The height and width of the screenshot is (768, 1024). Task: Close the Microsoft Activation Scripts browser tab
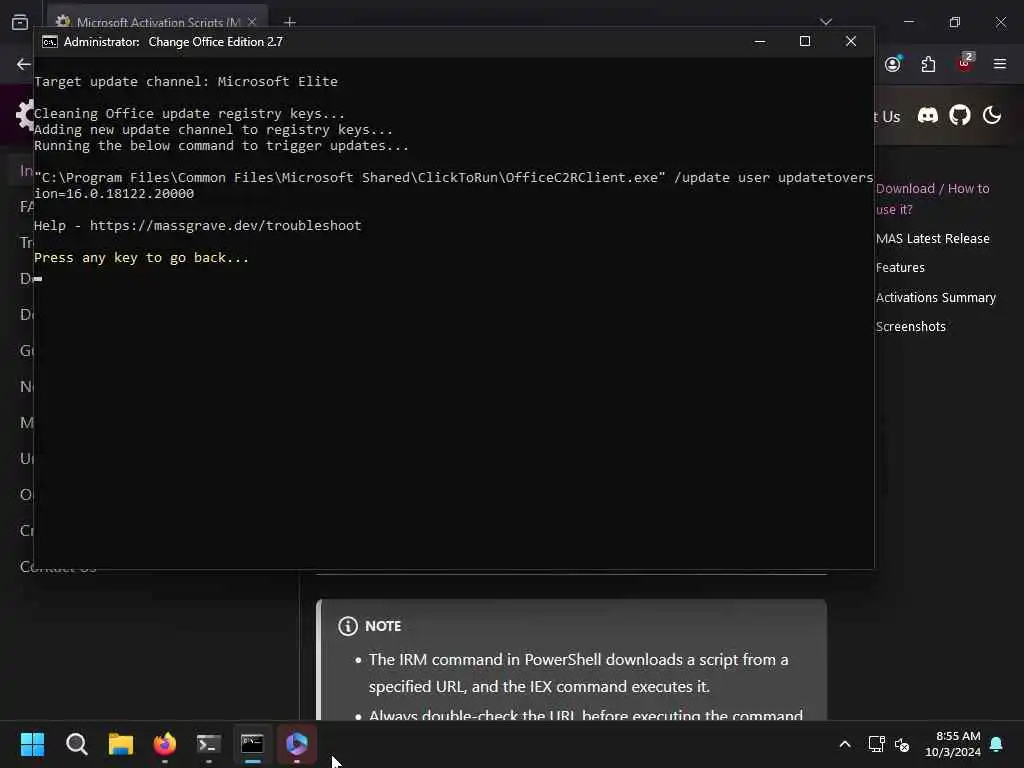coord(251,22)
